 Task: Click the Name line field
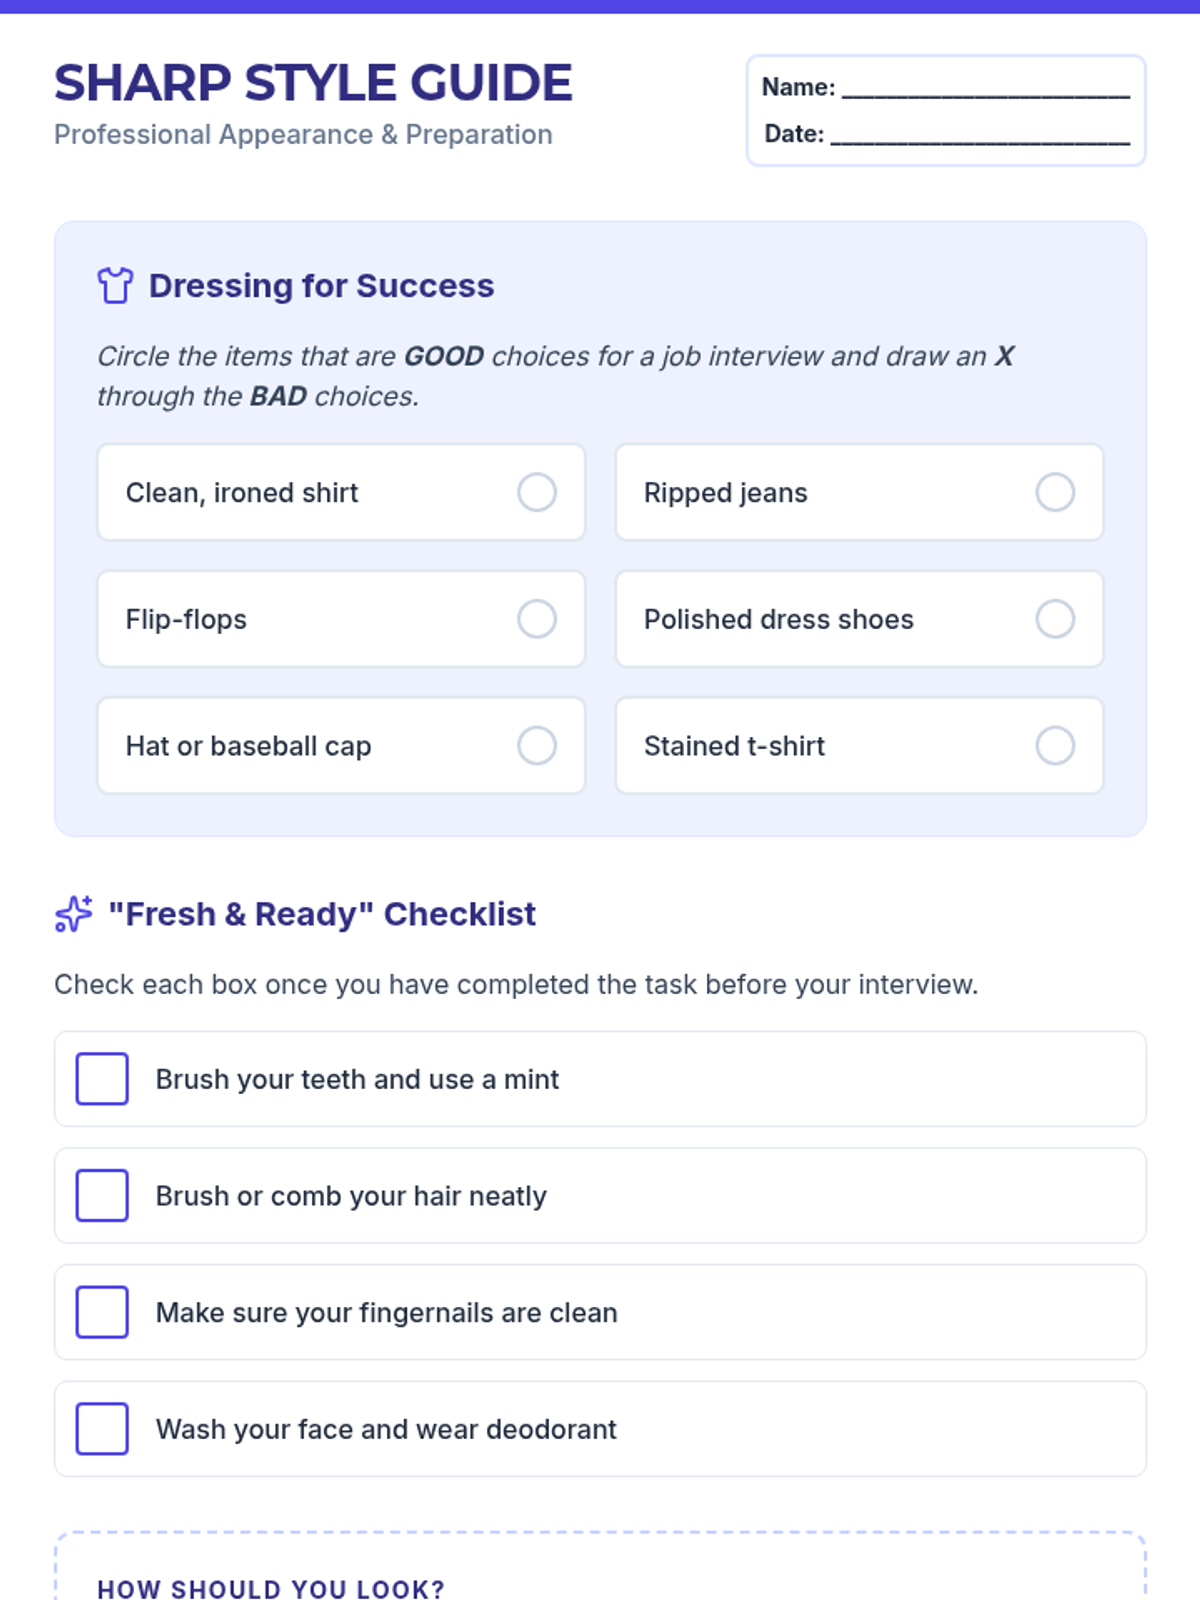(986, 88)
